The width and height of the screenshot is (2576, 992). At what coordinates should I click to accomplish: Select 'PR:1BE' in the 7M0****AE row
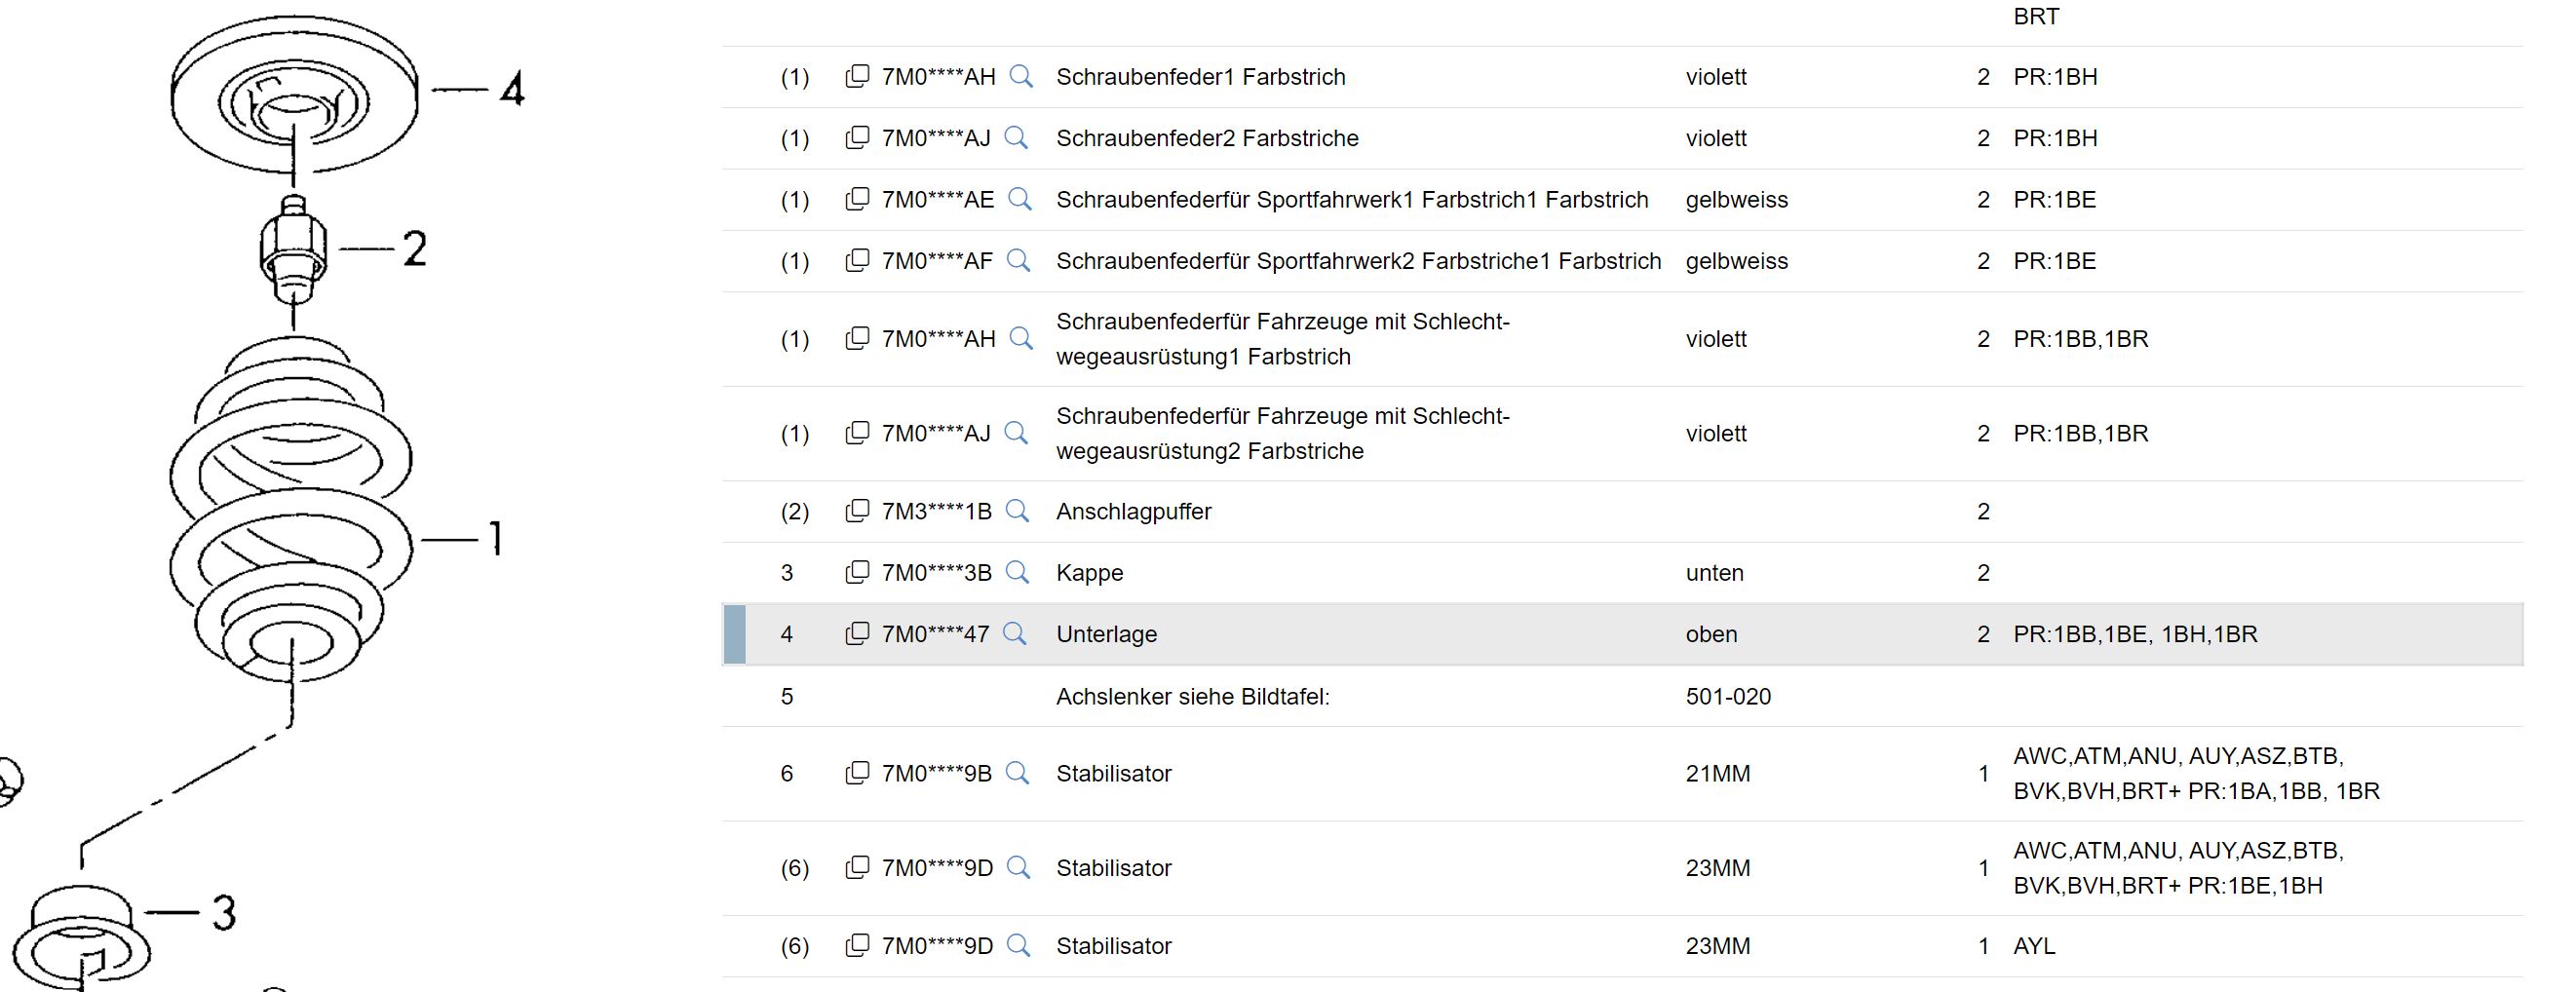click(x=2054, y=200)
